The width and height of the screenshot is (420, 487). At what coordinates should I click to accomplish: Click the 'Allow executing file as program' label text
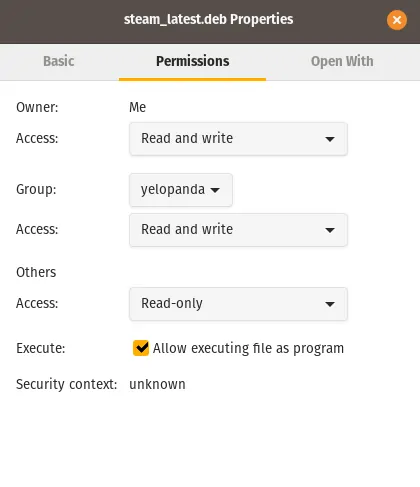[x=248, y=348]
